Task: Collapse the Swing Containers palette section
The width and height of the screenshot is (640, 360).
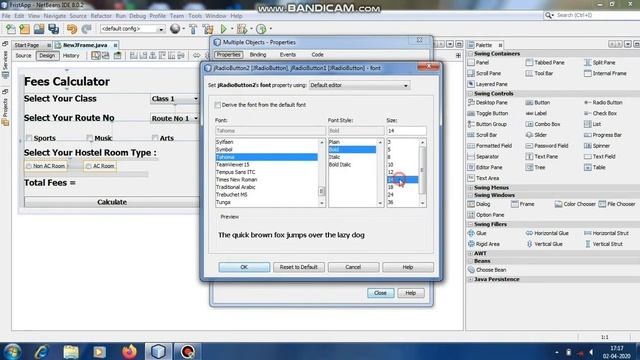Action: click(x=470, y=54)
